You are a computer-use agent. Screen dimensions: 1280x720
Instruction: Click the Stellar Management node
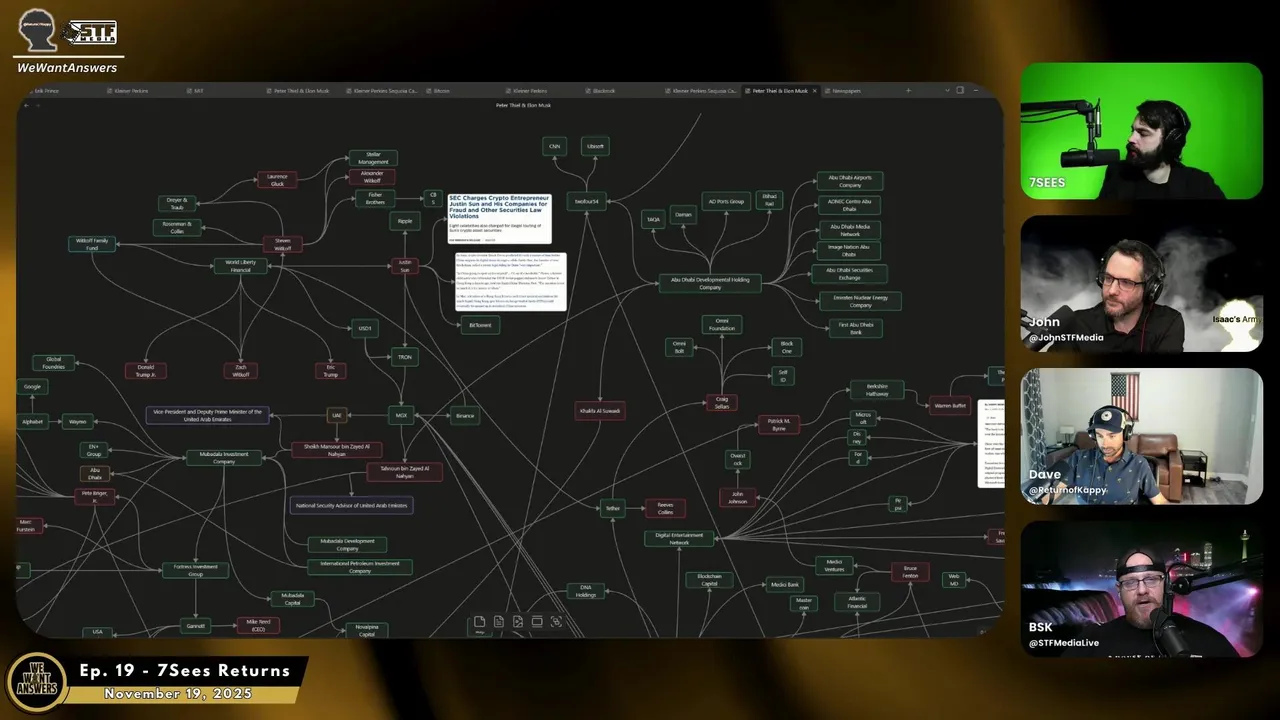(x=373, y=158)
